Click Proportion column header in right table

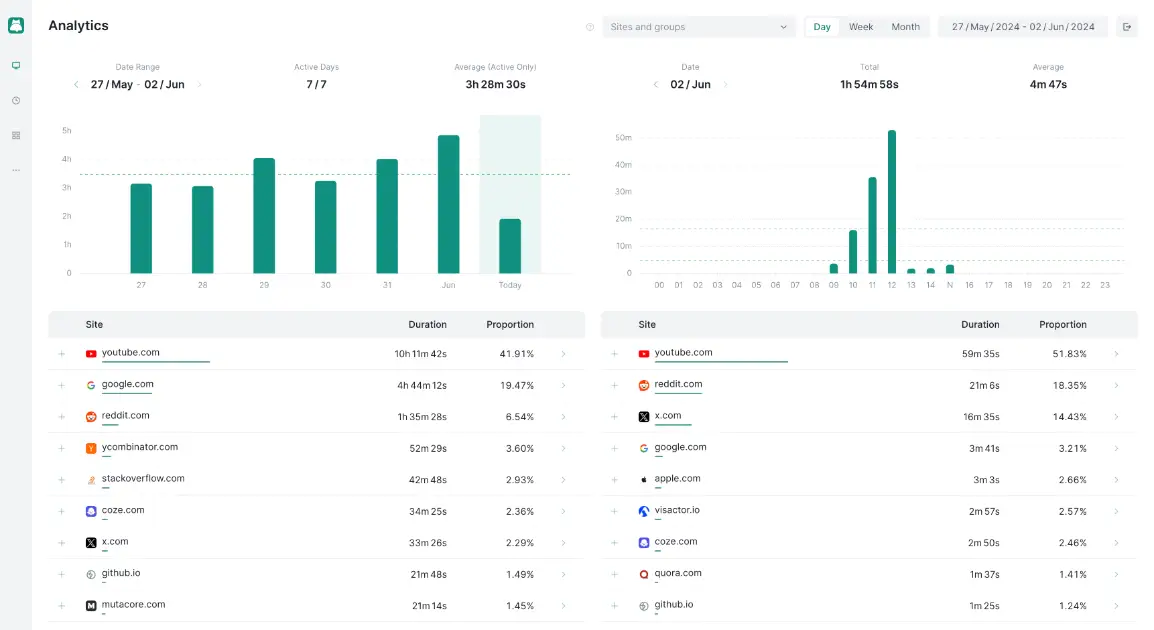click(x=1062, y=325)
